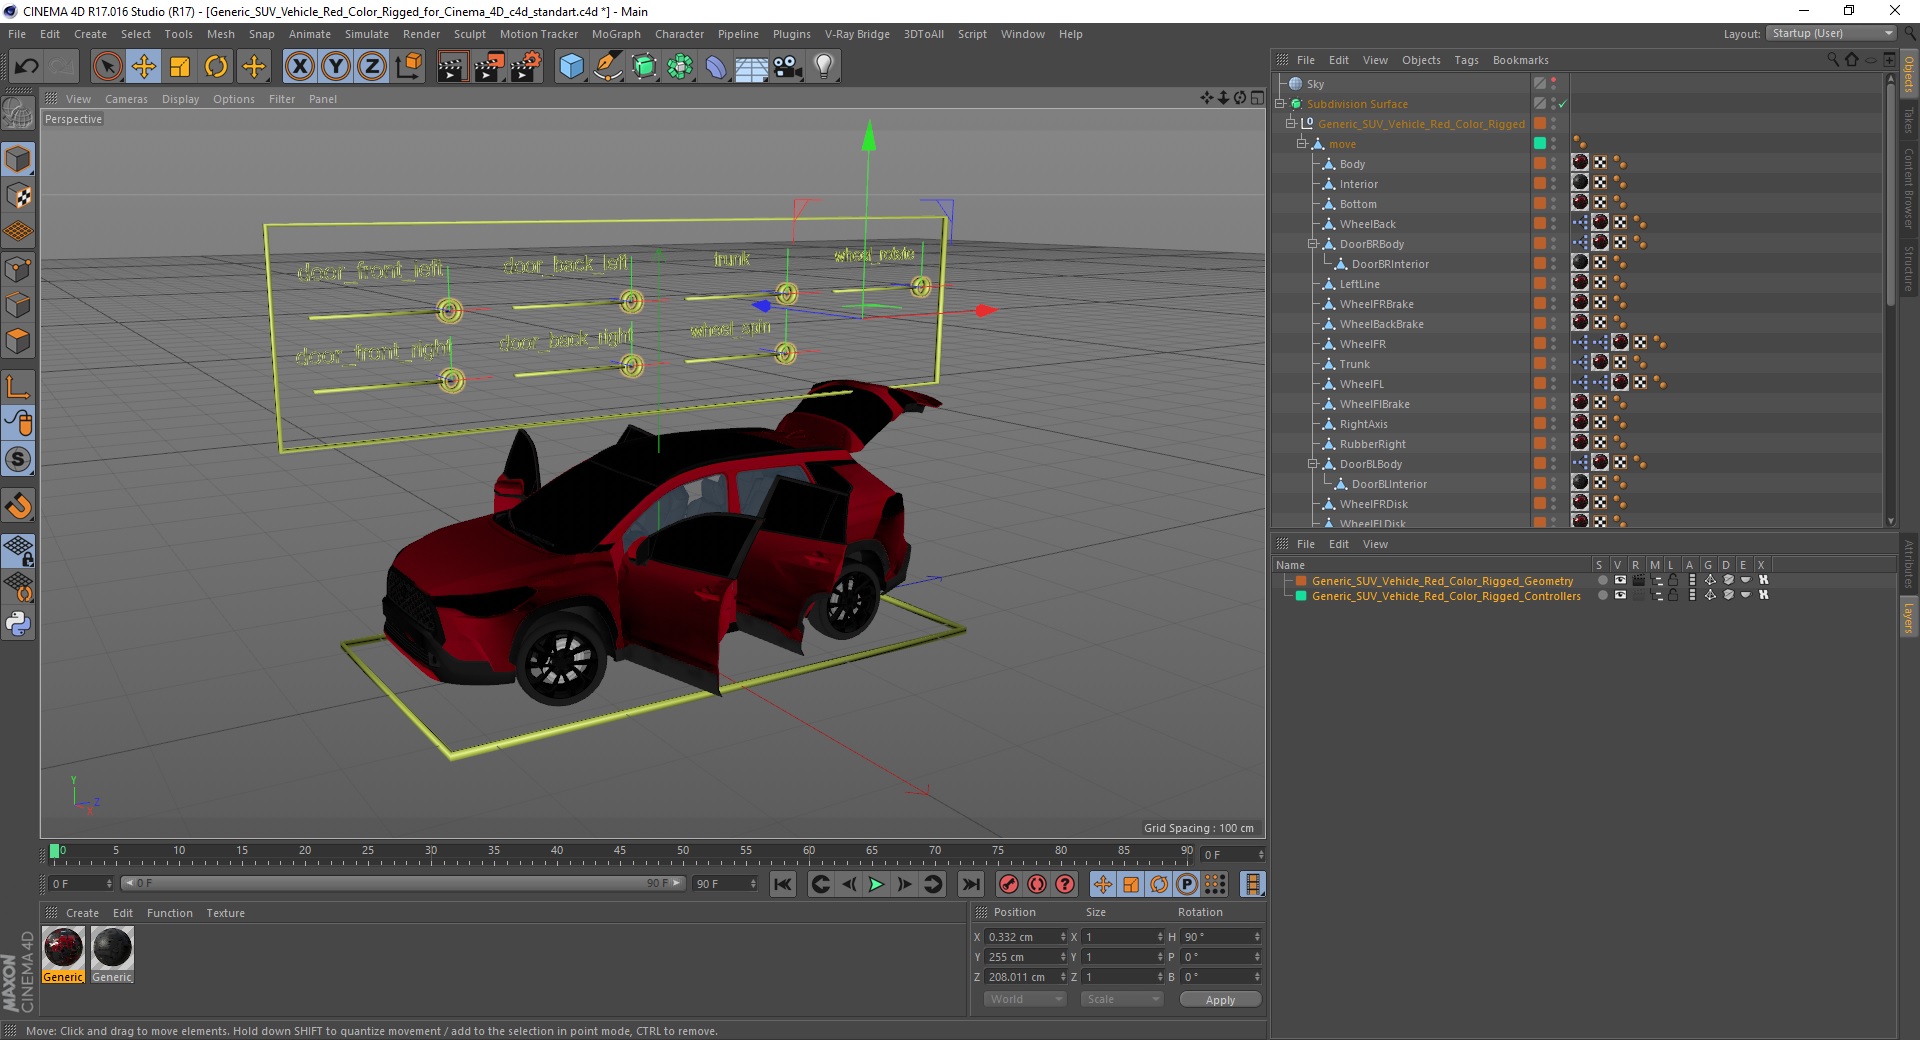Screen dimensions: 1920x1040
Task: Add a camera object
Action: (788, 67)
